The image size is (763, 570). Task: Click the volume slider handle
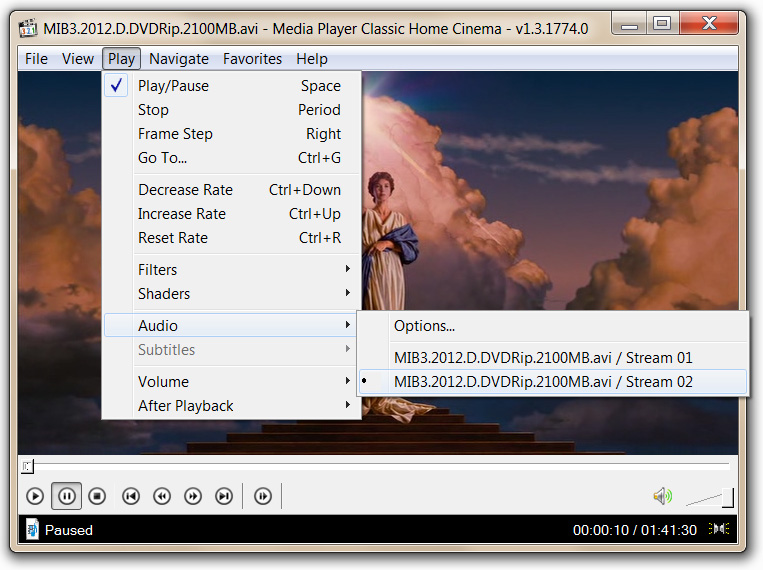727,497
